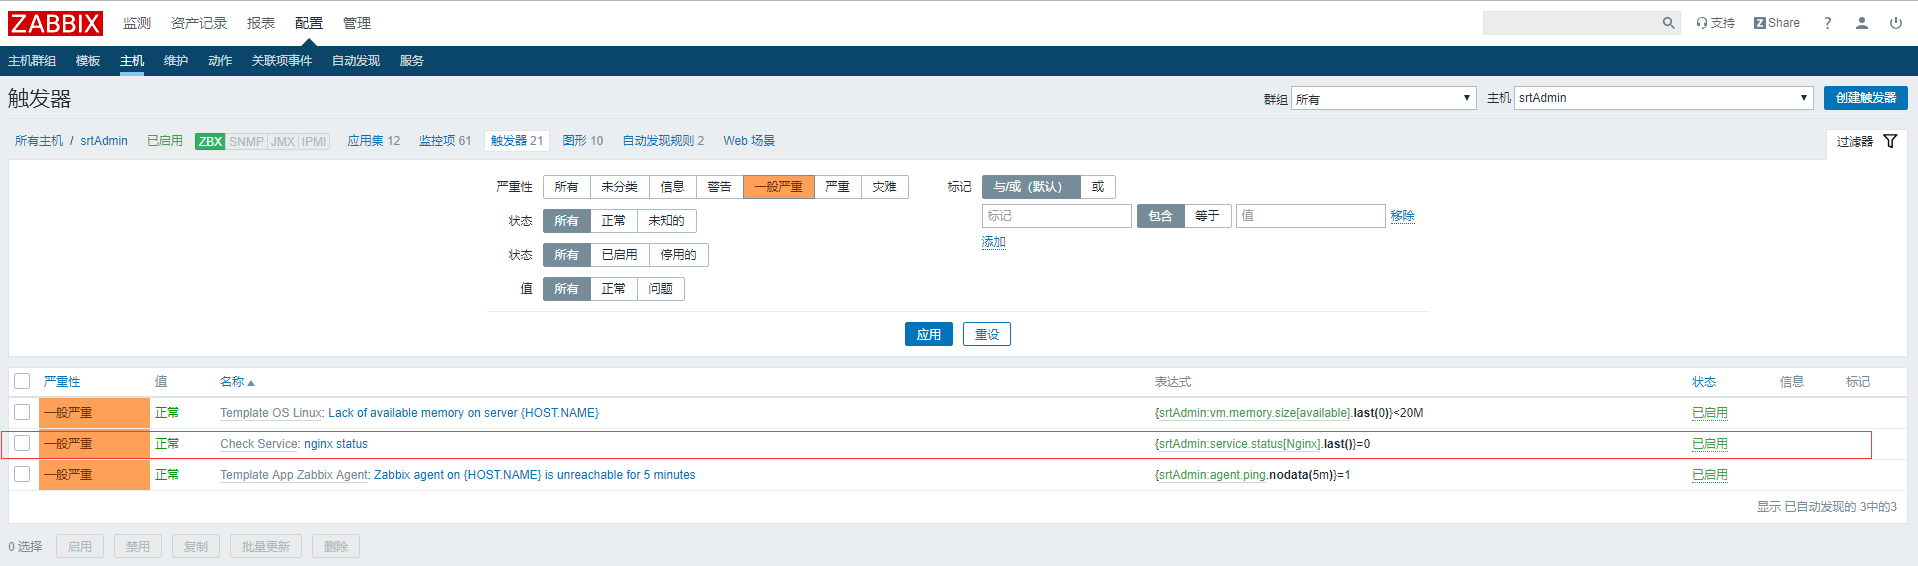The image size is (1918, 566).
Task: Open the help question mark icon
Action: pyautogui.click(x=1827, y=23)
